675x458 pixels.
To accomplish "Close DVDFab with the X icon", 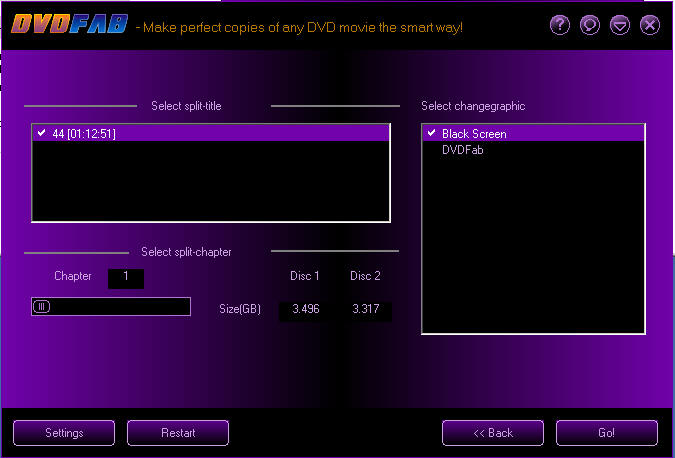I will [650, 25].
